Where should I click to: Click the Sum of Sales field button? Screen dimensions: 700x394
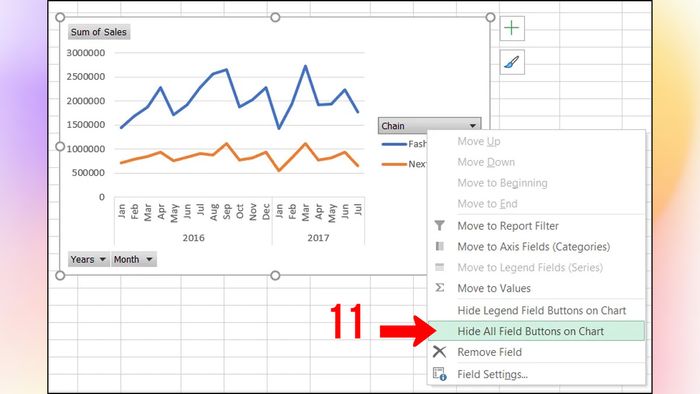click(99, 32)
